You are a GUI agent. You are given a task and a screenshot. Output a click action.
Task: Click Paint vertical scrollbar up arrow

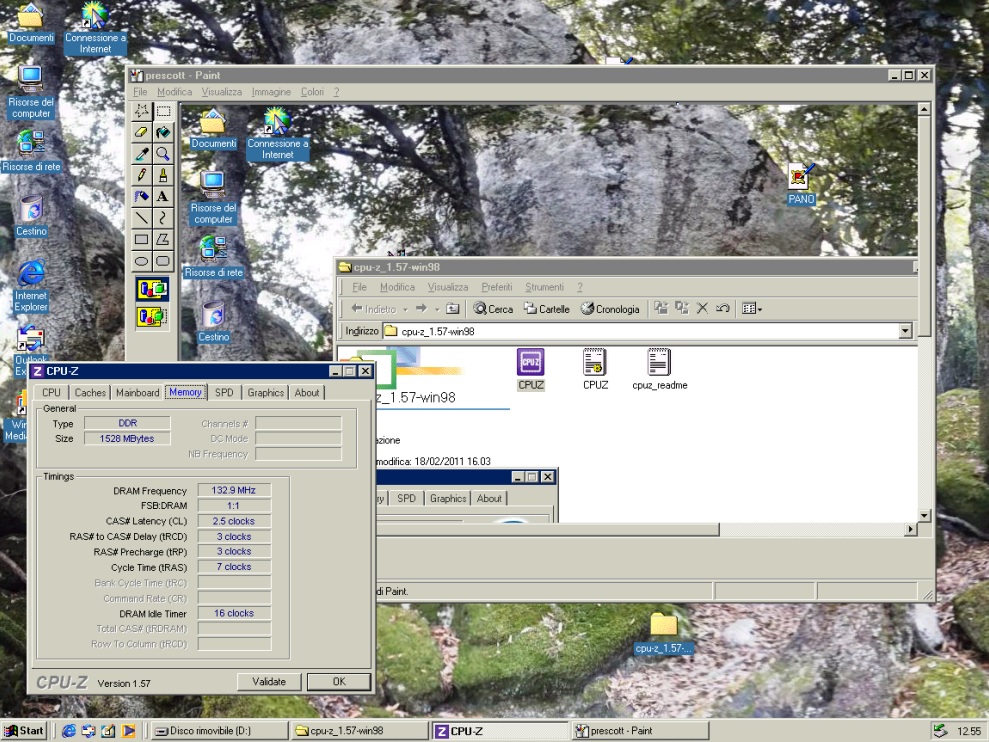pos(924,109)
